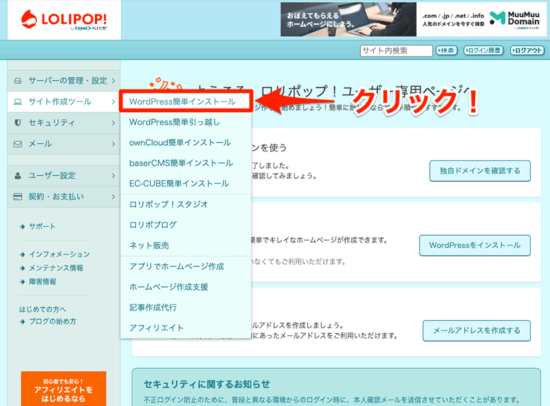This screenshot has width=550, height=406.
Task: Open サポート link
Action: coord(42,227)
